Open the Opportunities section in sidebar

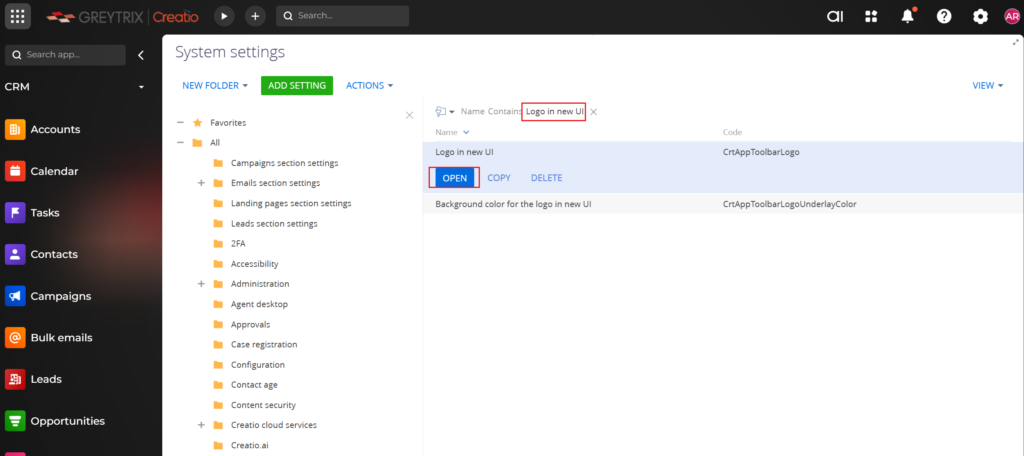click(67, 421)
